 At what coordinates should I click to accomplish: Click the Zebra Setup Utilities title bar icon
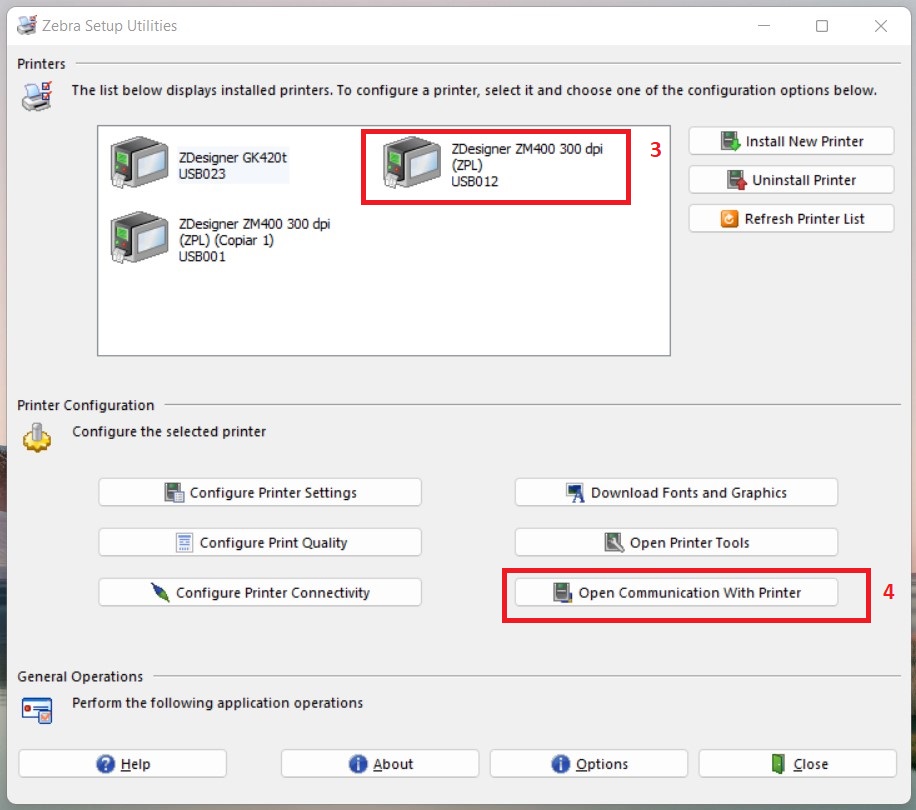point(26,25)
